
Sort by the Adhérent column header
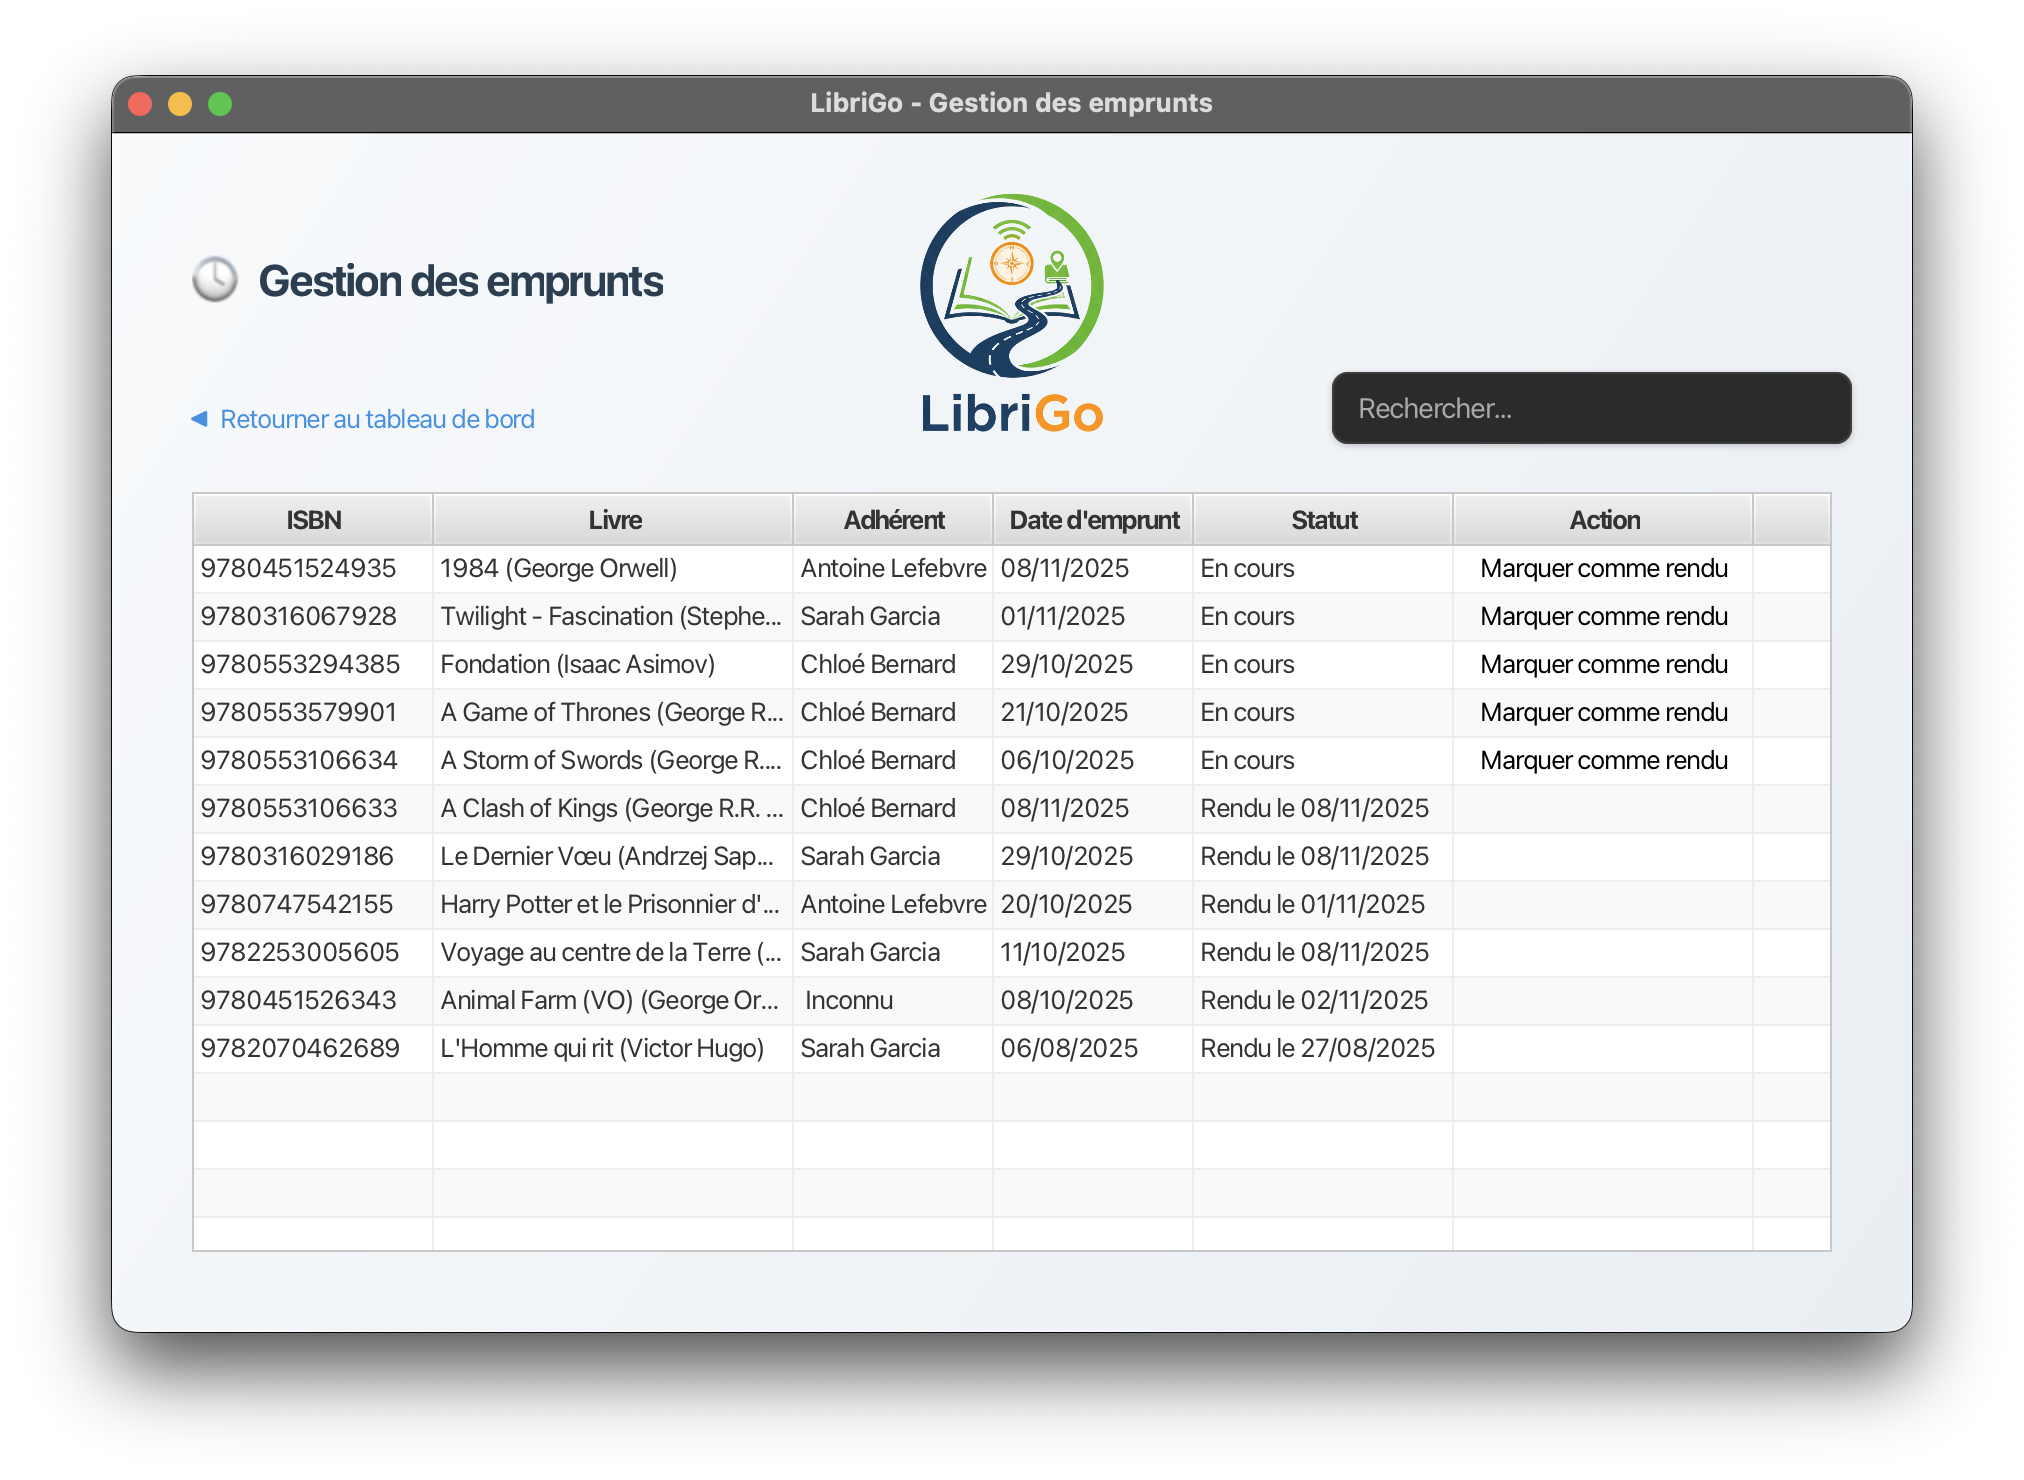(x=893, y=520)
